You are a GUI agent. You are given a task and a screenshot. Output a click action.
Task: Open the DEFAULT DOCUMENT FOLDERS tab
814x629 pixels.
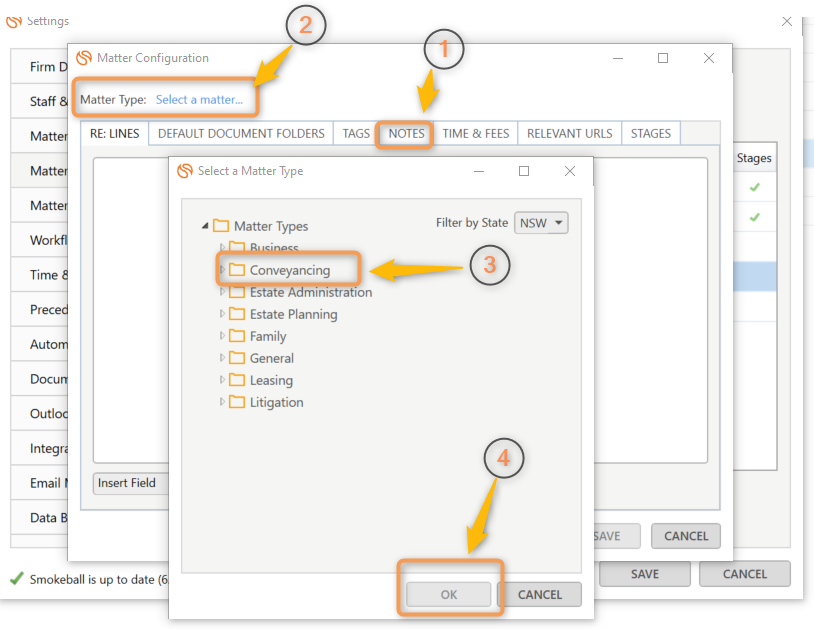(x=241, y=133)
